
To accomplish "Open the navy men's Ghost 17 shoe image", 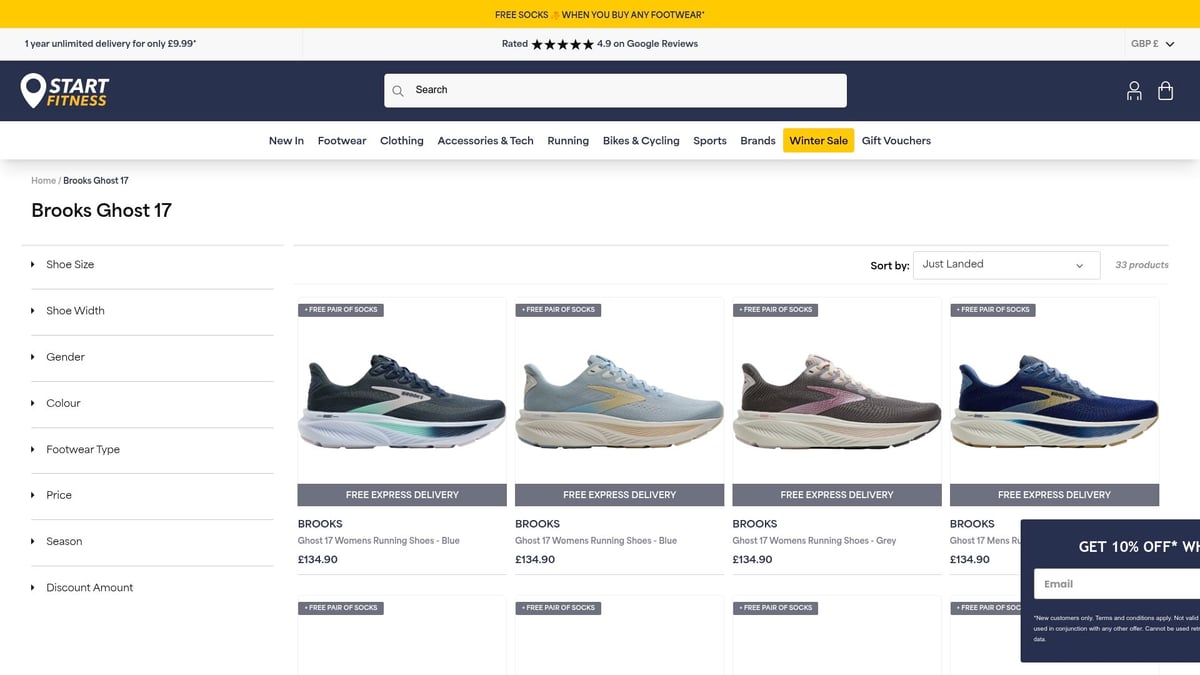I will pyautogui.click(x=1054, y=400).
